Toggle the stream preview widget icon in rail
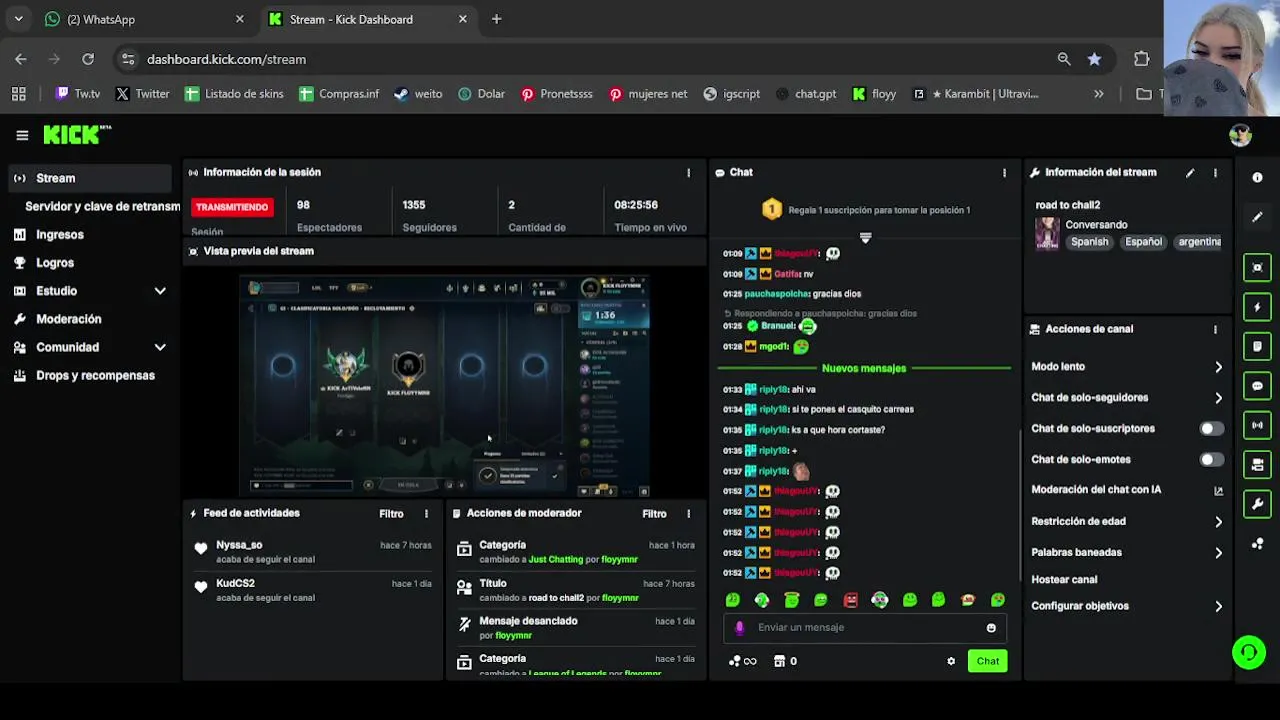Image resolution: width=1280 pixels, height=720 pixels. pos(1257,267)
